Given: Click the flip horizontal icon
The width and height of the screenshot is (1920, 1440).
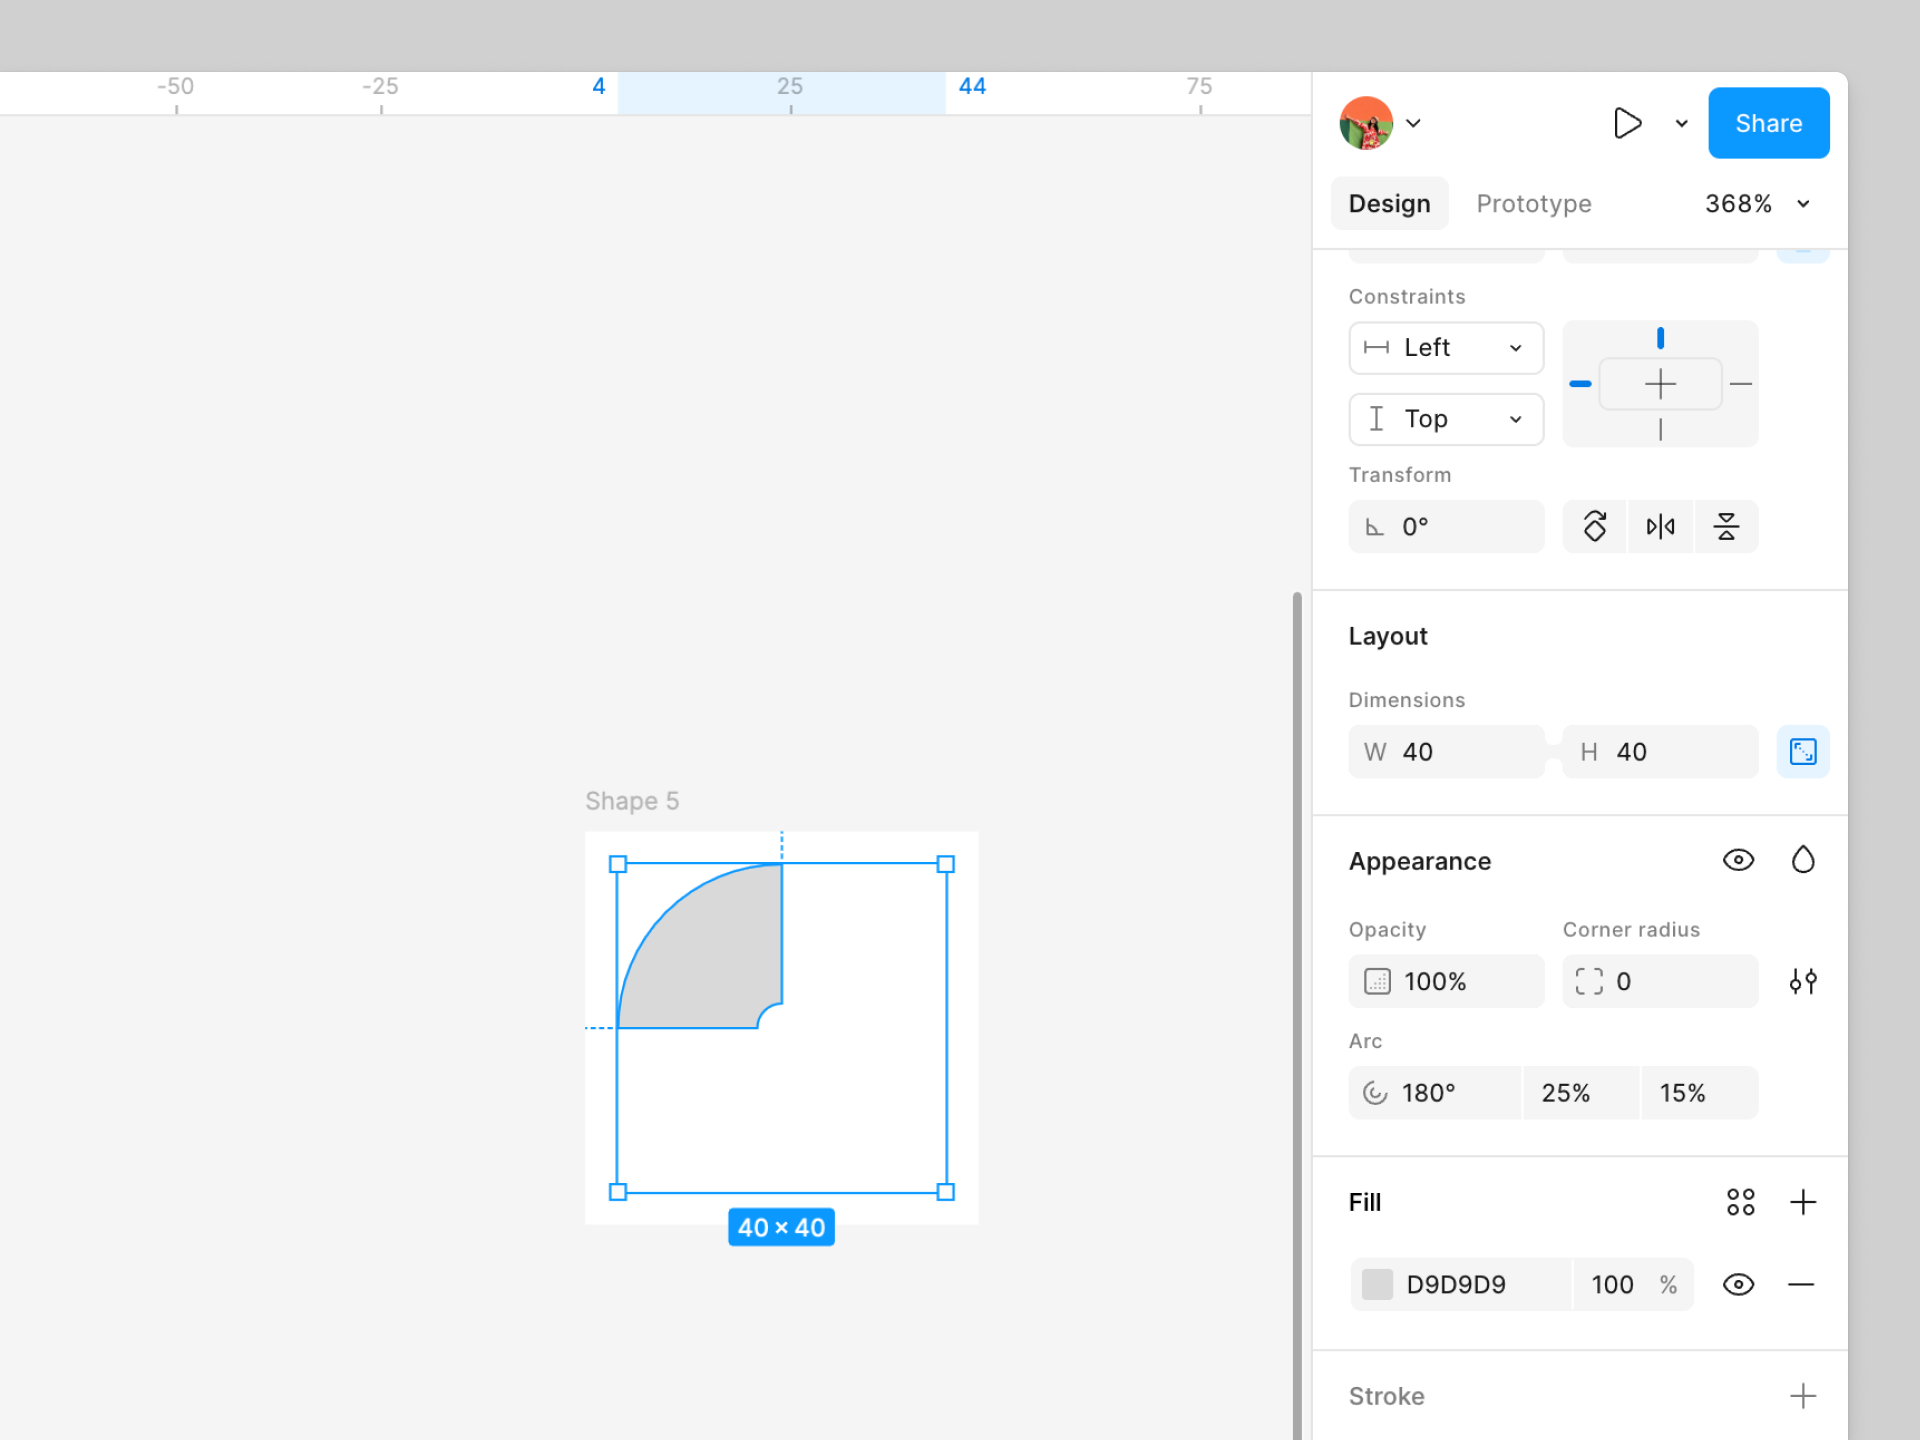Looking at the screenshot, I should (x=1660, y=526).
